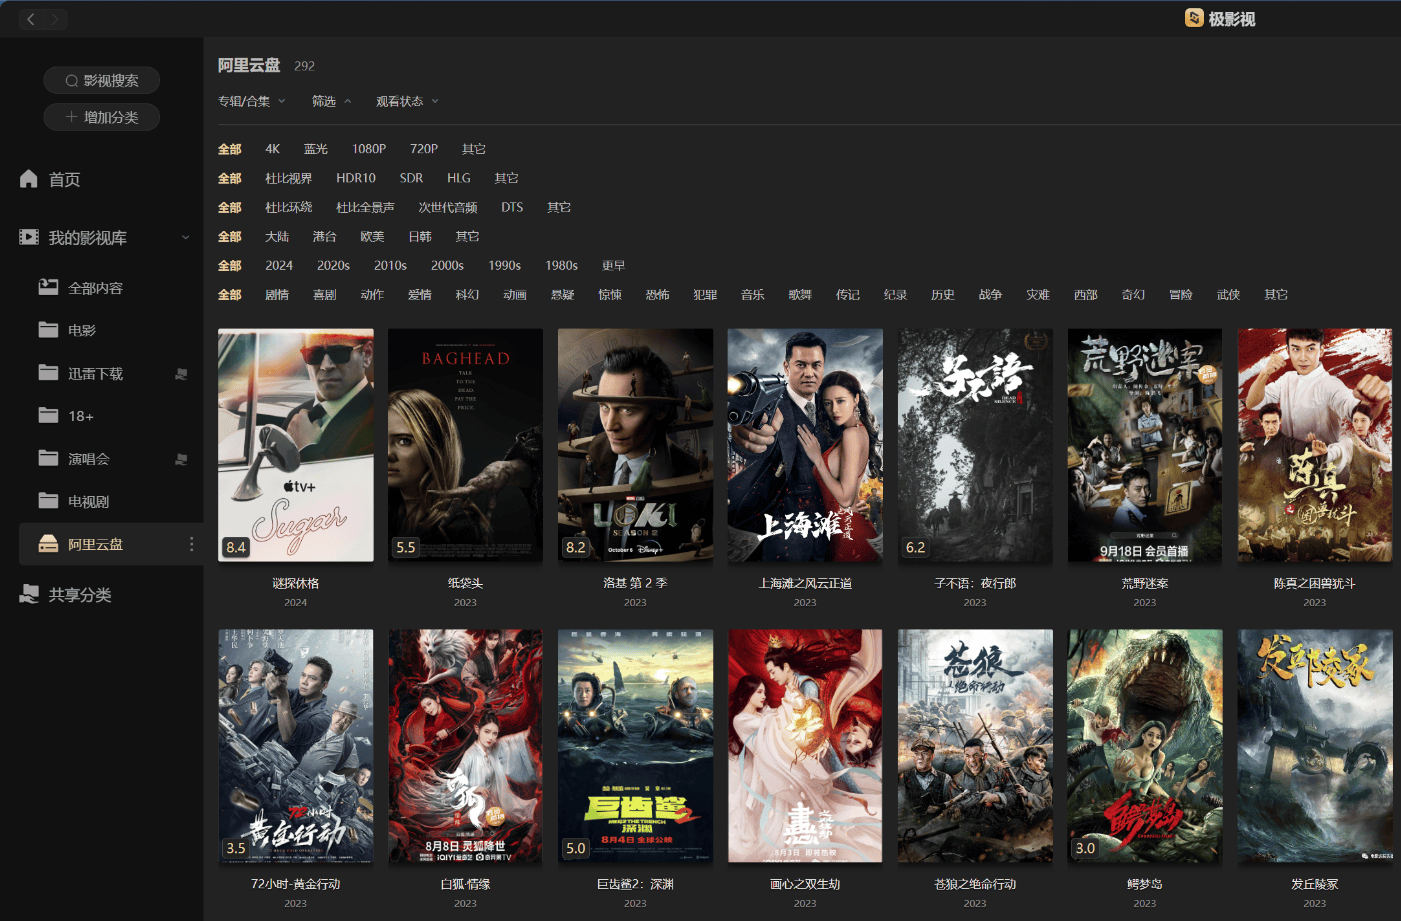Open the 上海滩之风云正道 poster
This screenshot has height=921, width=1401.
805,445
